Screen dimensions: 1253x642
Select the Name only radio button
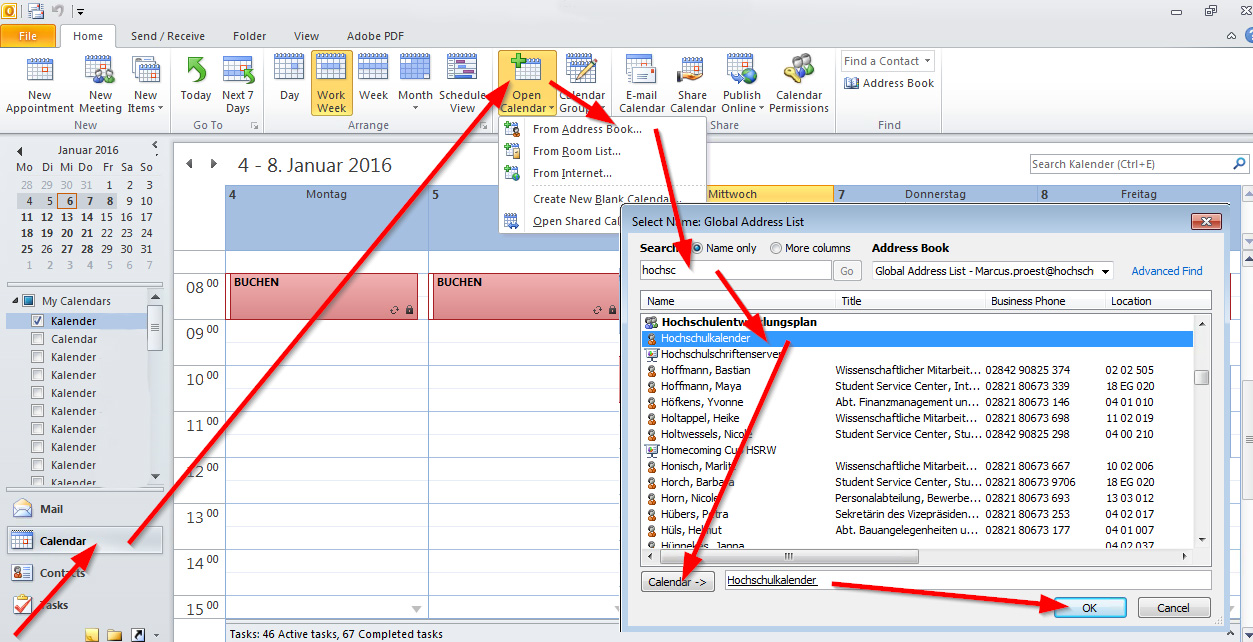(698, 248)
